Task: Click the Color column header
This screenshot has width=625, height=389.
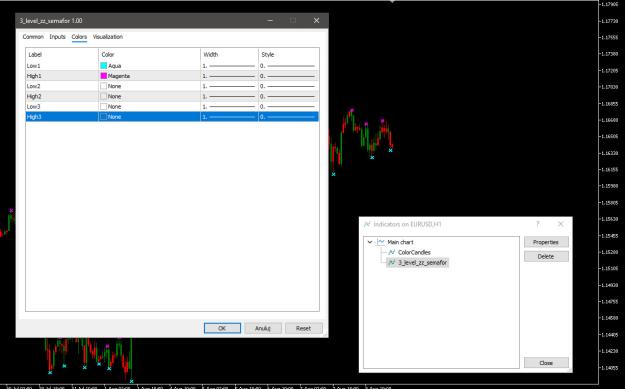Action: (x=149, y=55)
